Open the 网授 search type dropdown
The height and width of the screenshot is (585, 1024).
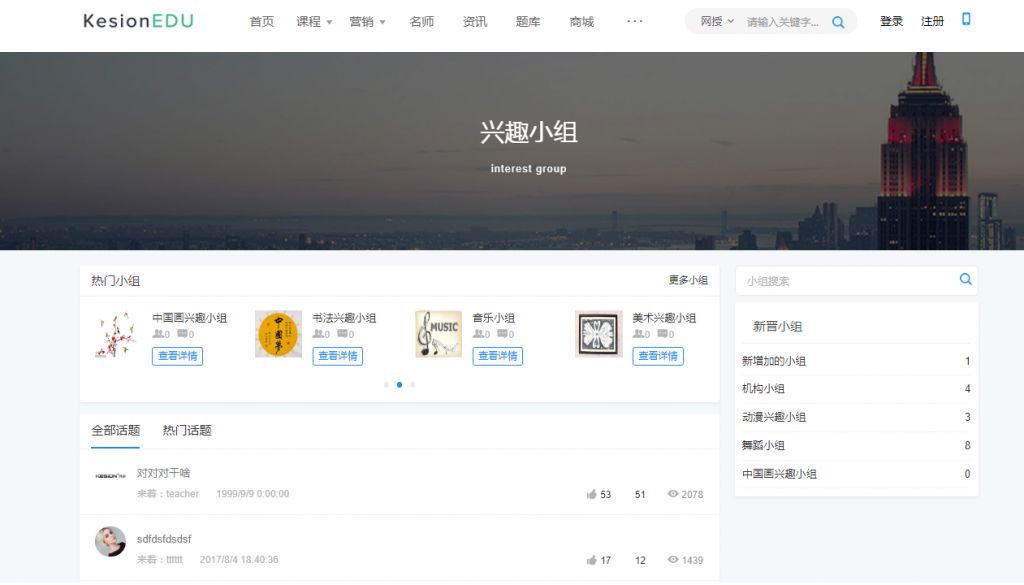716,21
